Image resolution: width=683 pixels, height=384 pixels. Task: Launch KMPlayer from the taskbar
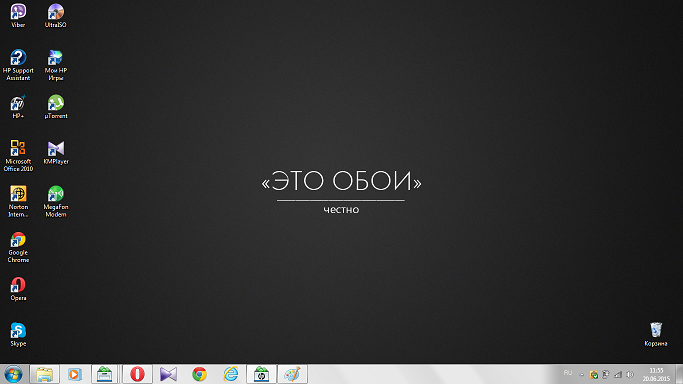168,374
